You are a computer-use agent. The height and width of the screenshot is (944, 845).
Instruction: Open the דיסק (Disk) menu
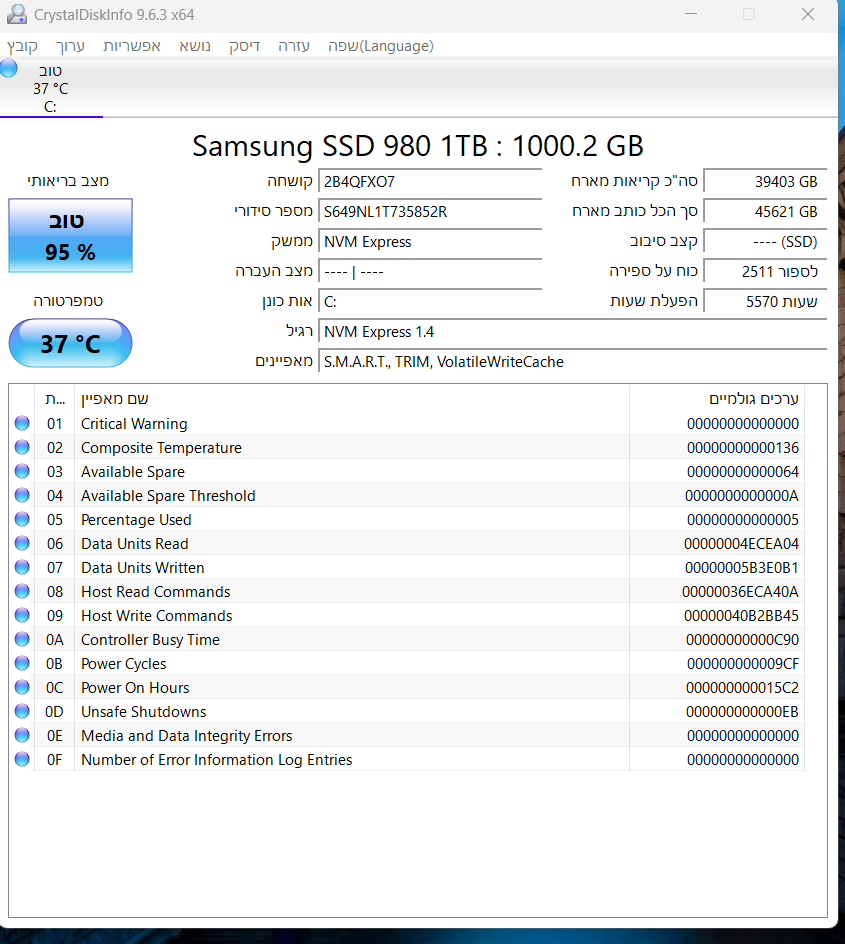pyautogui.click(x=244, y=46)
